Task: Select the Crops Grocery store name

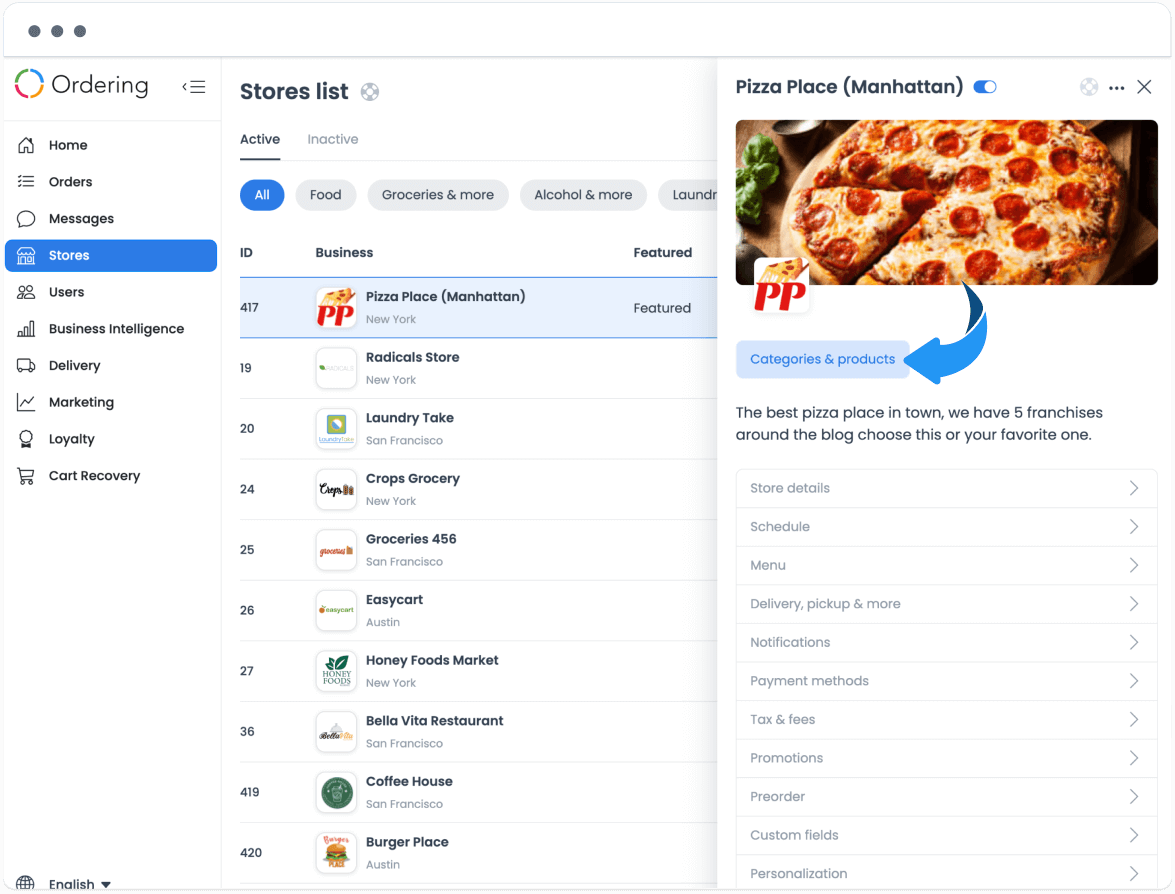Action: (412, 479)
